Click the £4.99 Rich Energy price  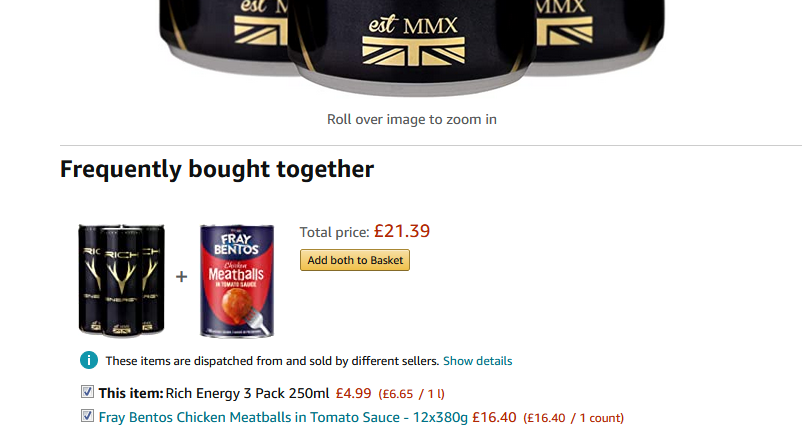tap(353, 393)
